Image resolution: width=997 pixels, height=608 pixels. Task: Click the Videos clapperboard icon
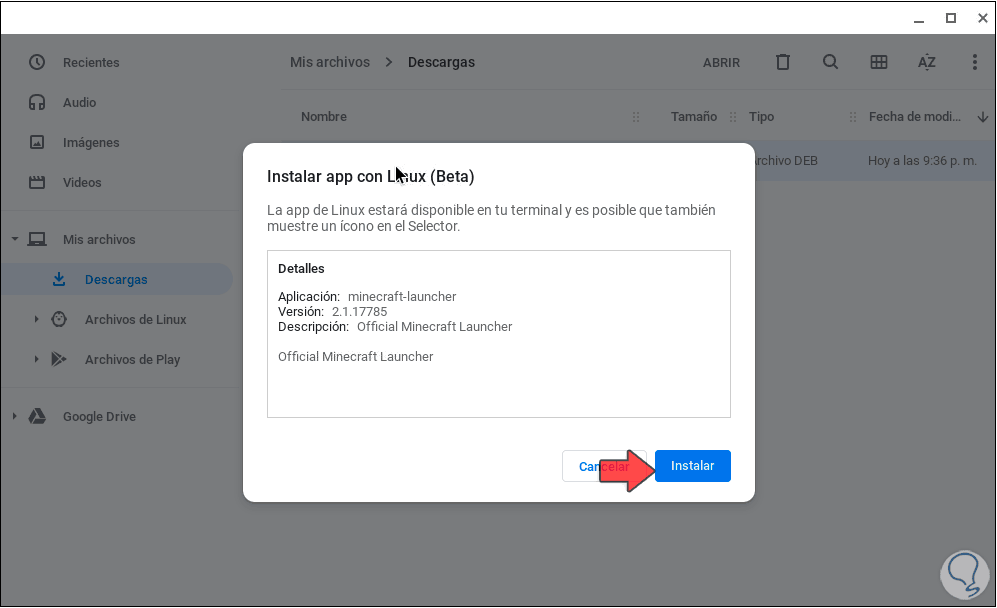point(37,182)
